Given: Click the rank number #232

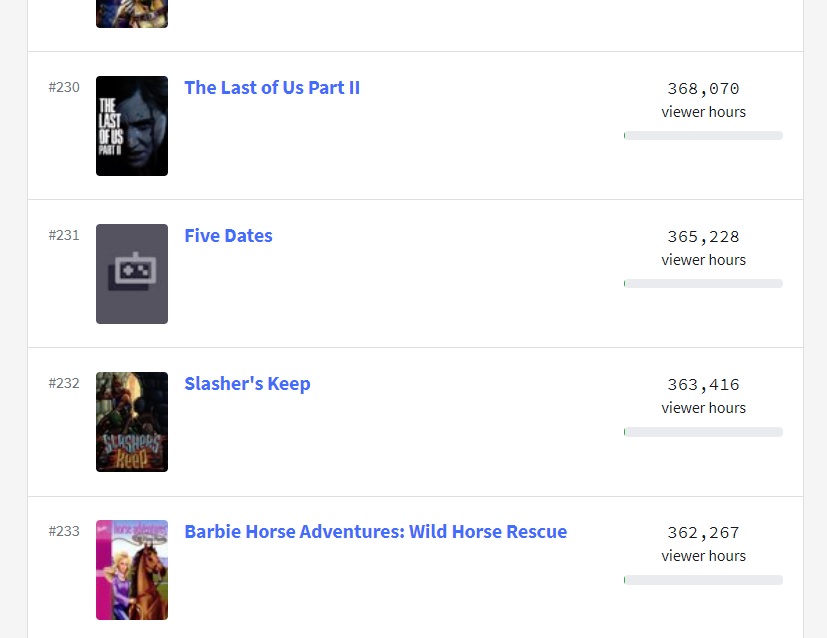Looking at the screenshot, I should [64, 383].
